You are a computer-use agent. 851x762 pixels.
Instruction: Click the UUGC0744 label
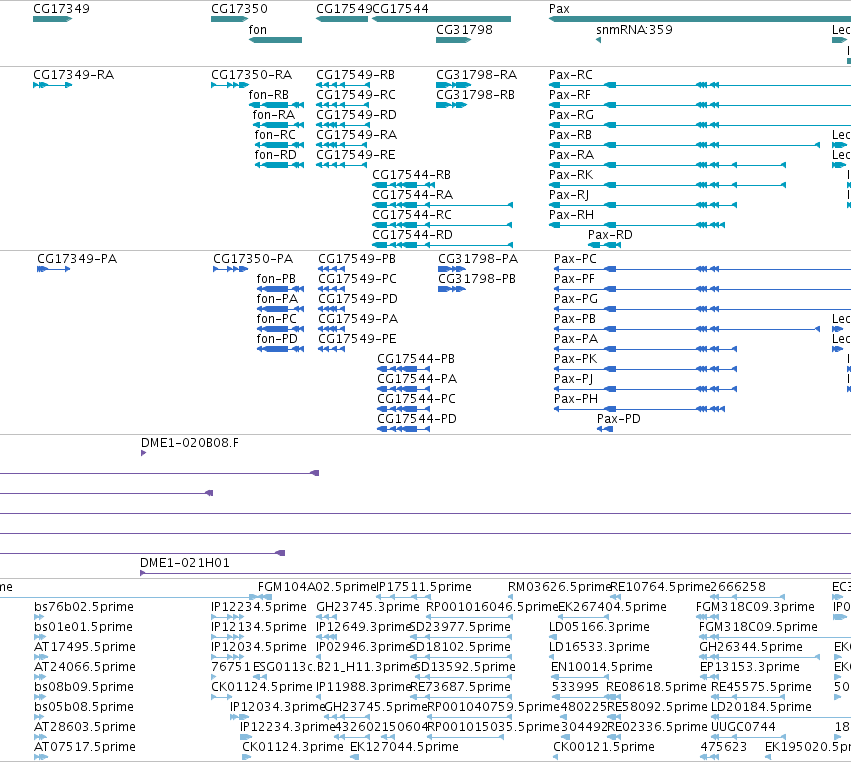(x=743, y=726)
